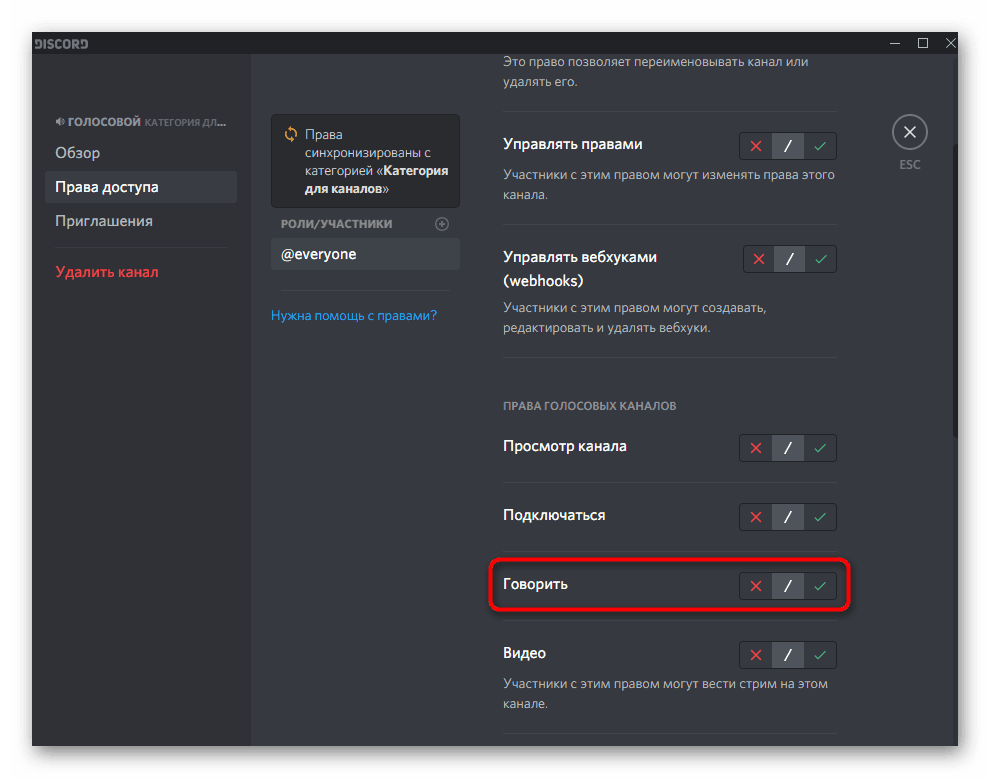Add a role or member with plus icon

pyautogui.click(x=442, y=224)
